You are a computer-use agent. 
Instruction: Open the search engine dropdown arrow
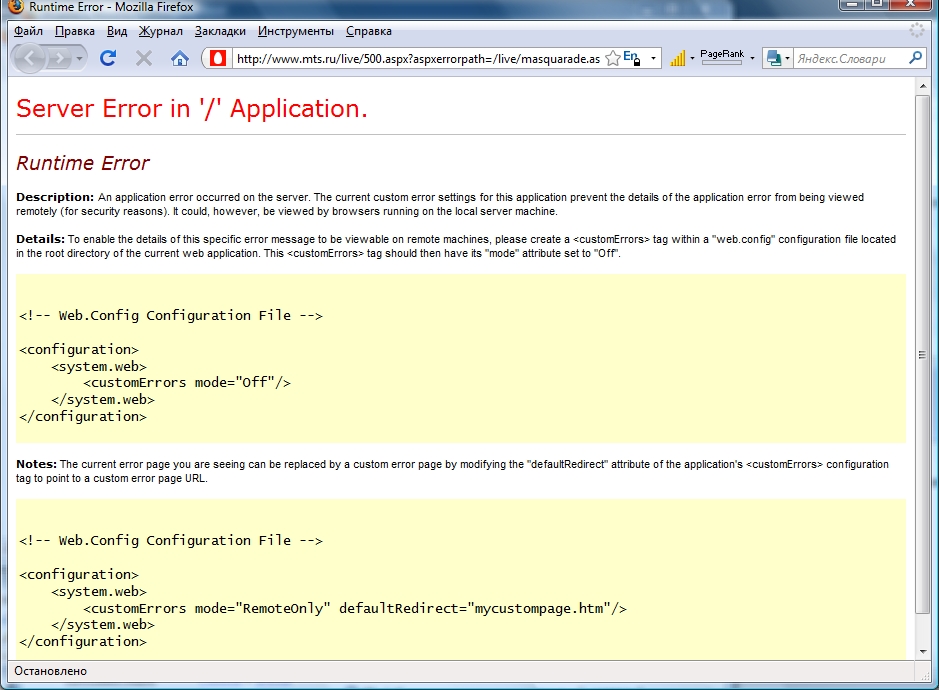(x=787, y=59)
